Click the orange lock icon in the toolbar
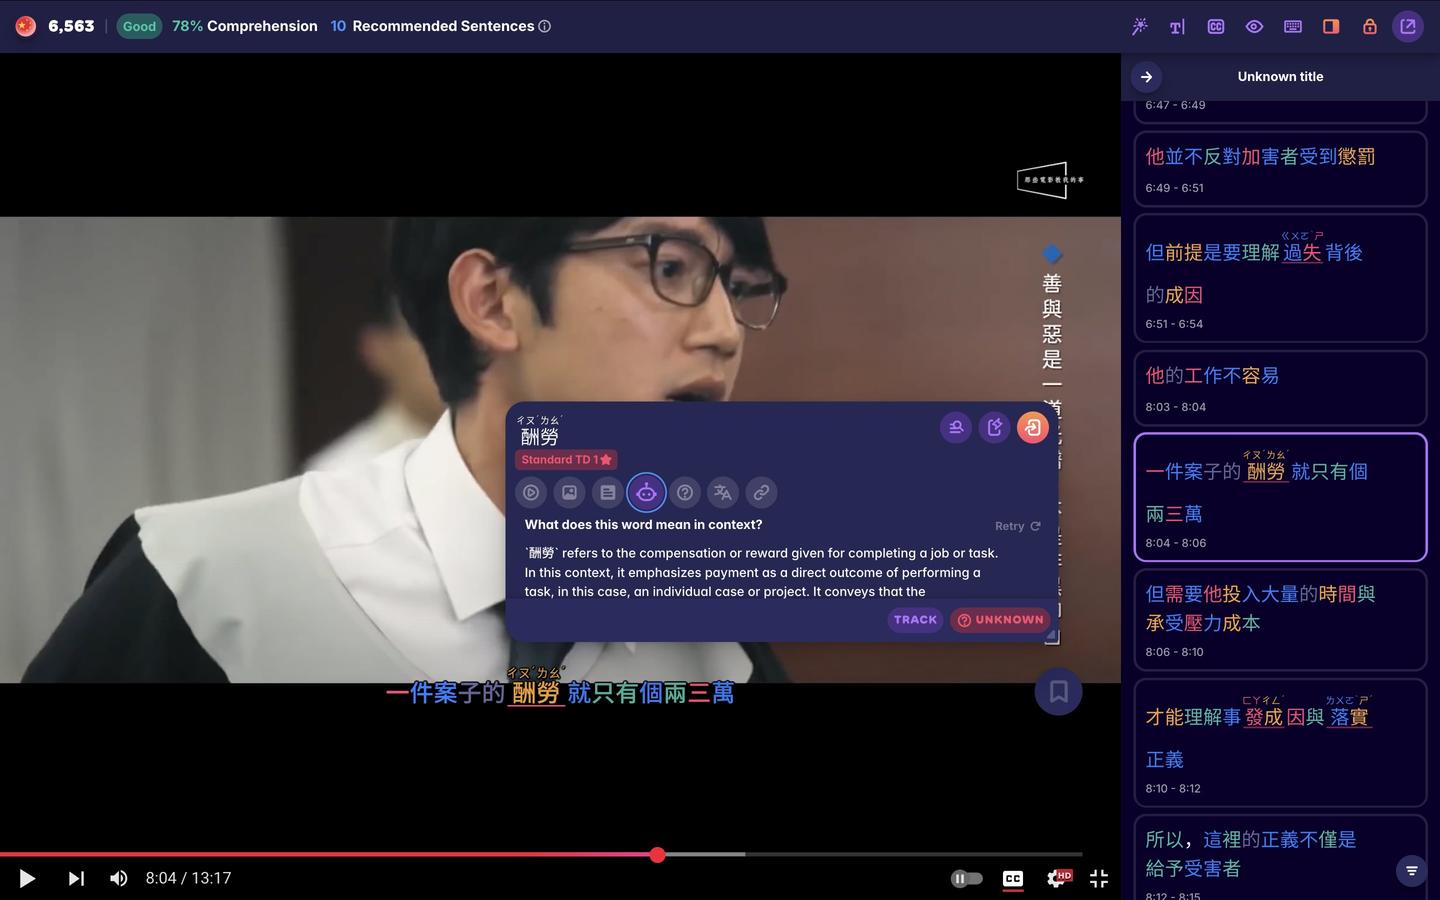 tap(1369, 26)
